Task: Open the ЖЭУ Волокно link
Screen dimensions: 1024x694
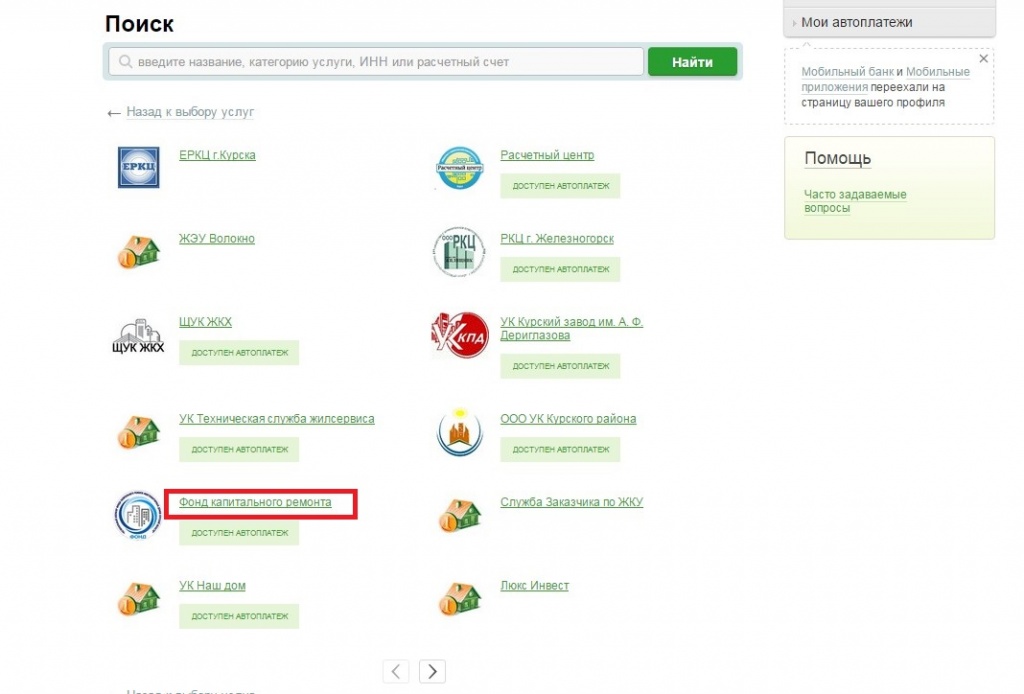Action: pos(217,238)
